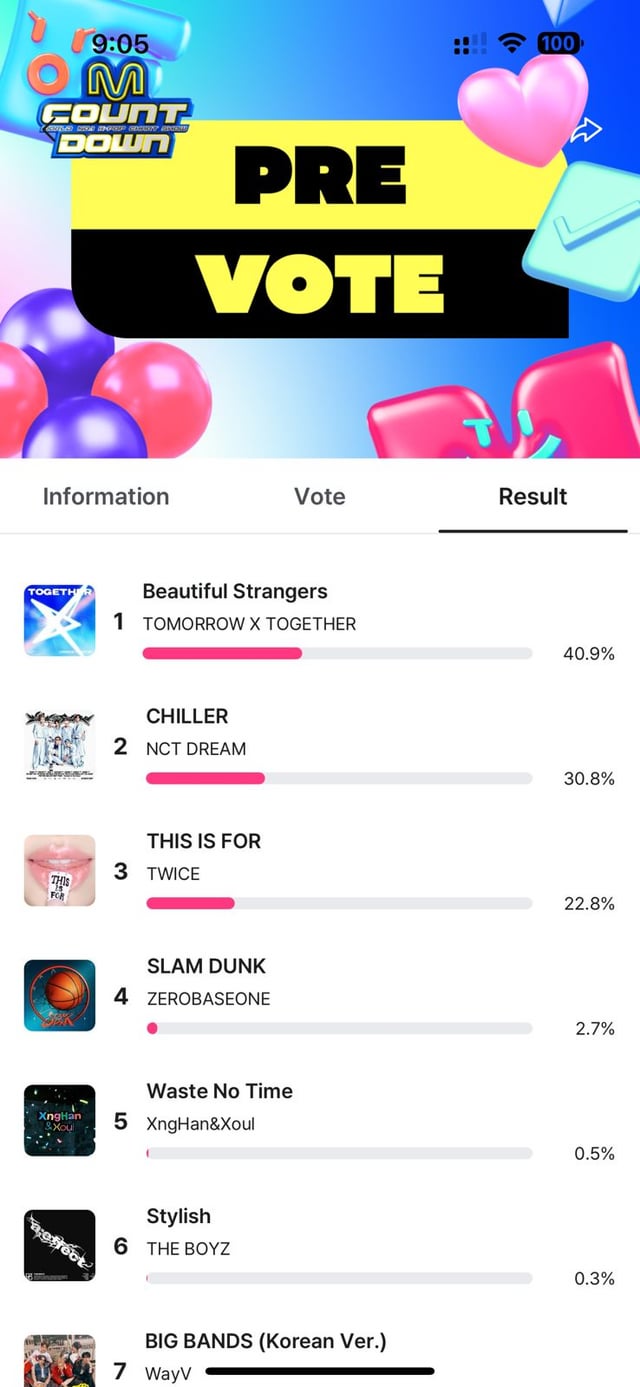Click the NCT DREAM result progress bar
The image size is (640, 1387).
[338, 779]
